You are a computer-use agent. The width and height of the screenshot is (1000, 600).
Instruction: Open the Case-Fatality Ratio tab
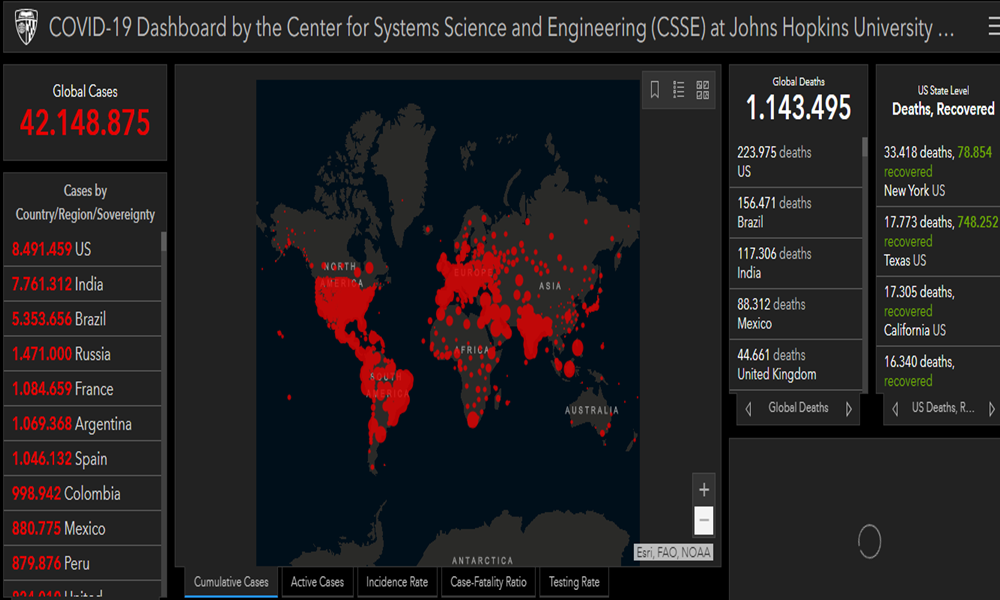[488, 582]
